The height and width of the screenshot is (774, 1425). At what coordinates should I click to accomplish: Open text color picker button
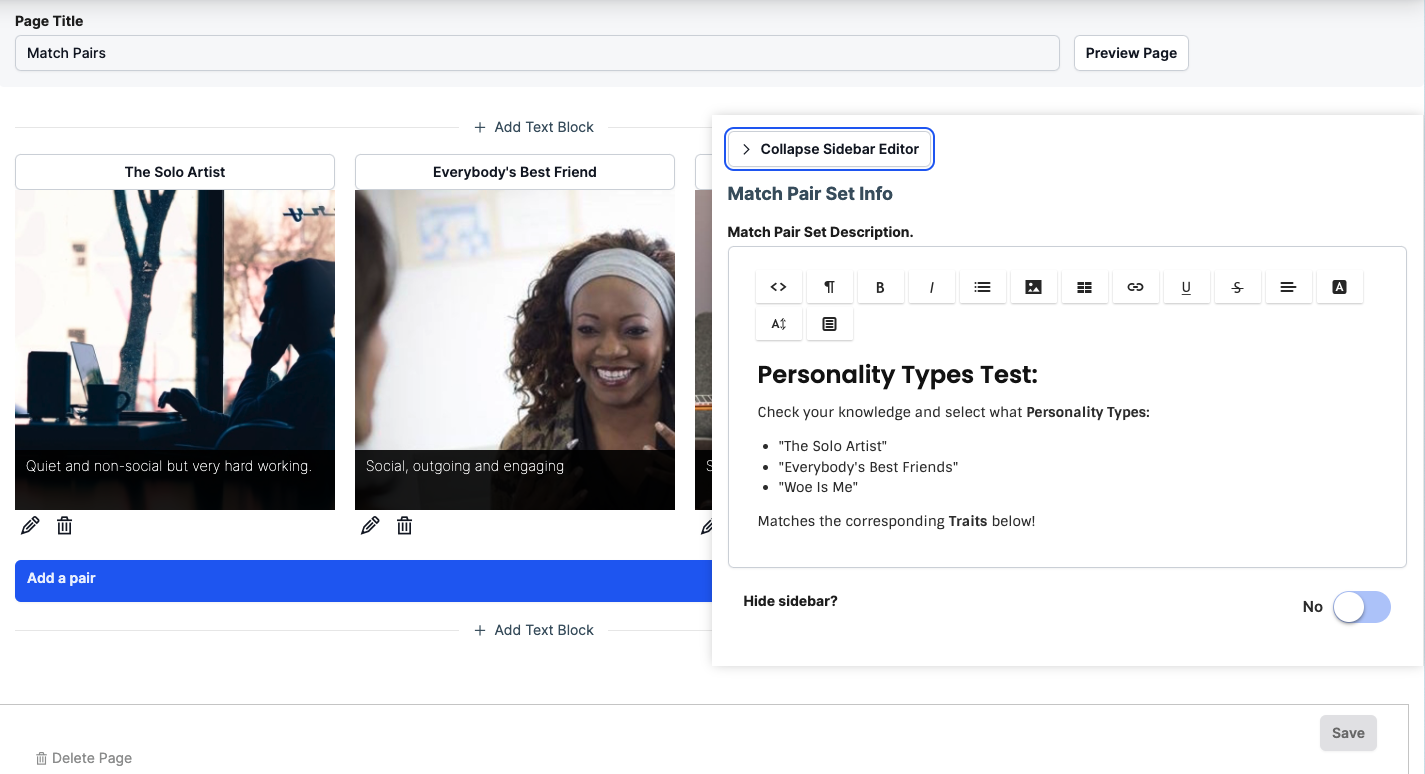point(1339,287)
